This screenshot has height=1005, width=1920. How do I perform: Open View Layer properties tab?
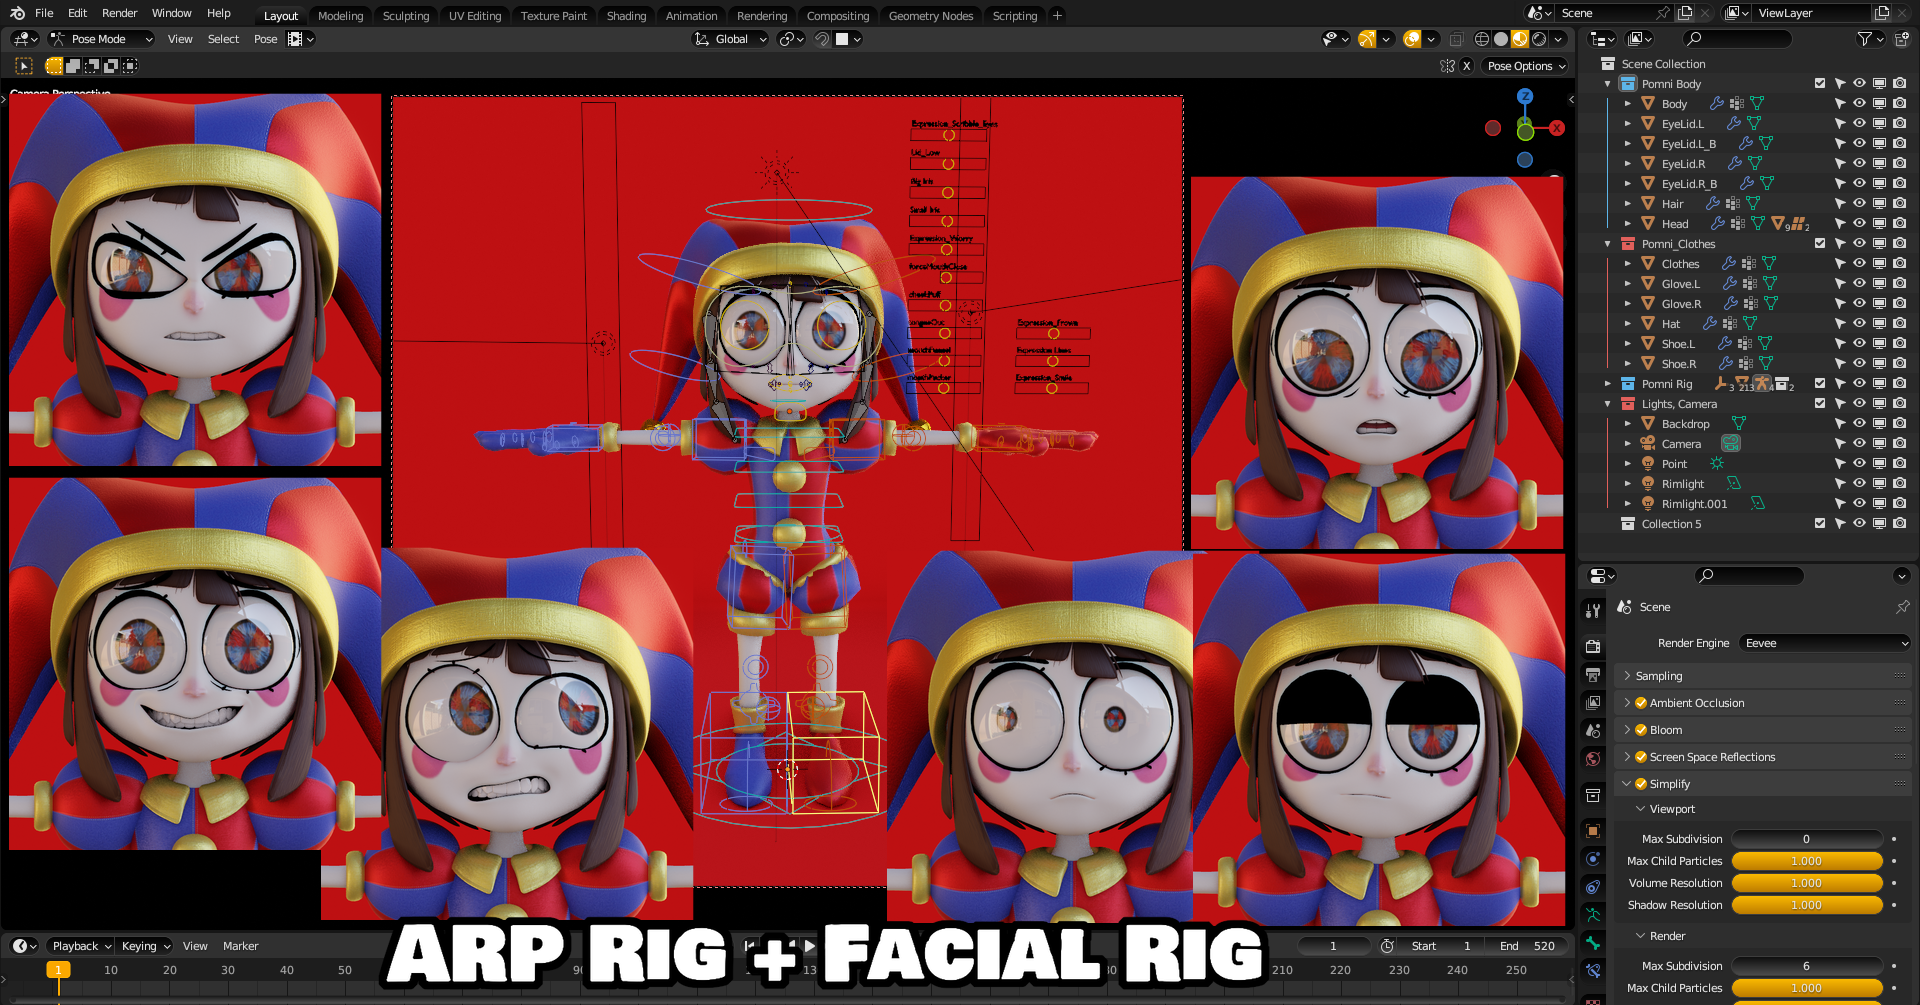pos(1593,702)
